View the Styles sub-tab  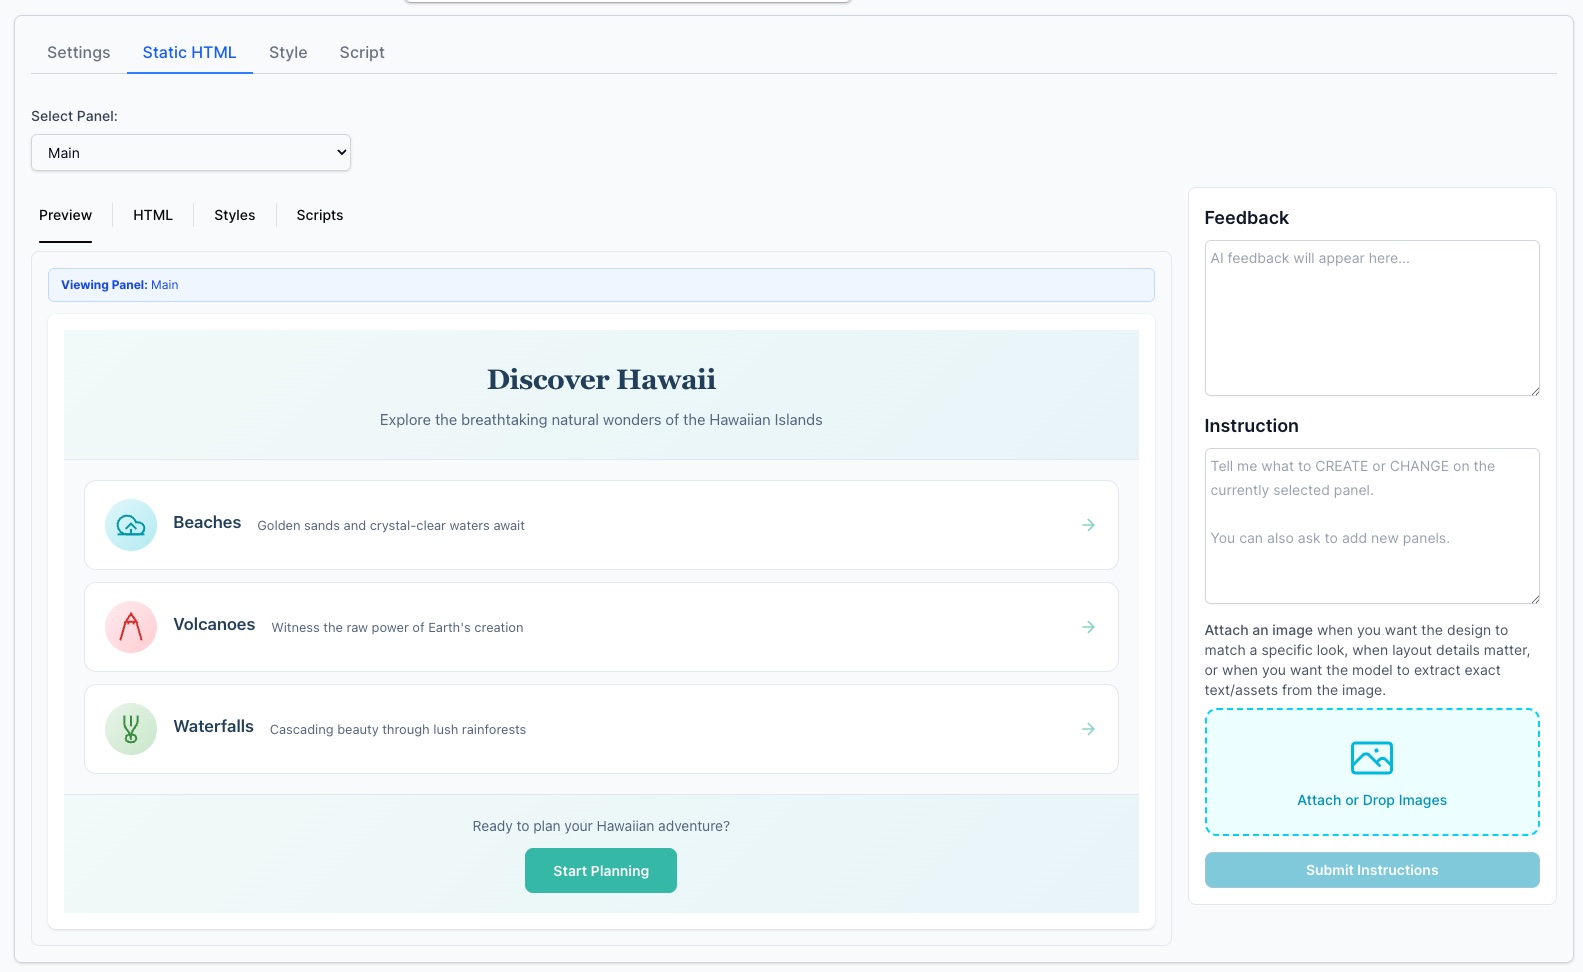234,215
